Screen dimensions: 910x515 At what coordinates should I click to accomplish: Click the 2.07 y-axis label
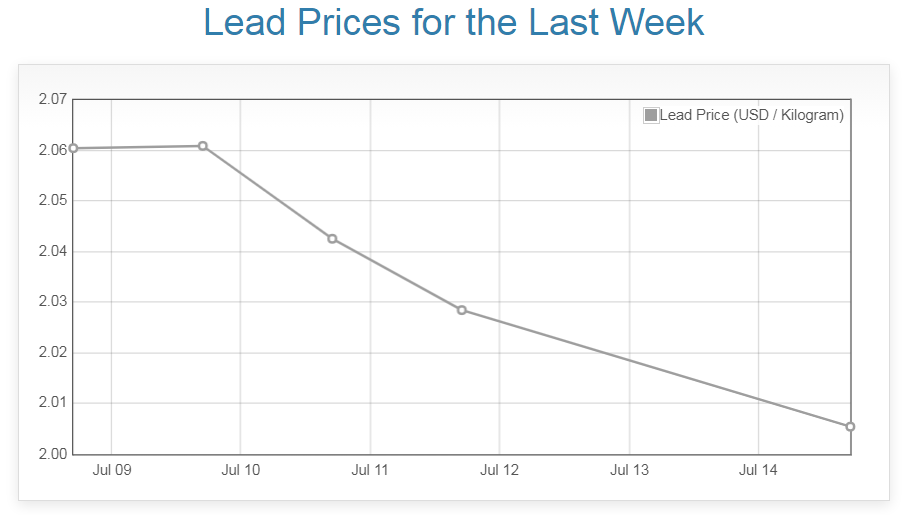[x=52, y=99]
